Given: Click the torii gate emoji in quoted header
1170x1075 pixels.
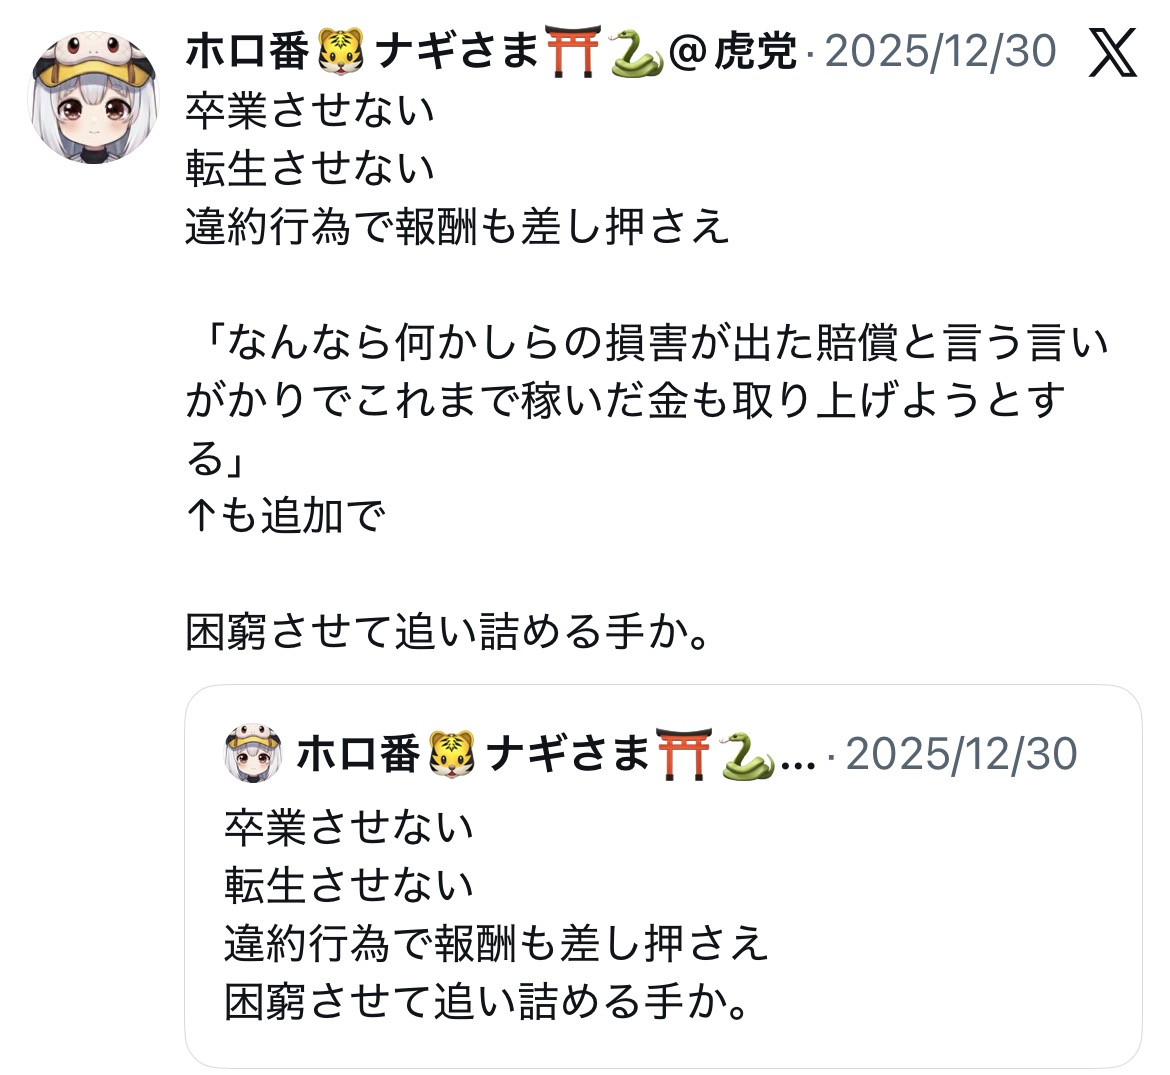Looking at the screenshot, I should click(x=683, y=753).
